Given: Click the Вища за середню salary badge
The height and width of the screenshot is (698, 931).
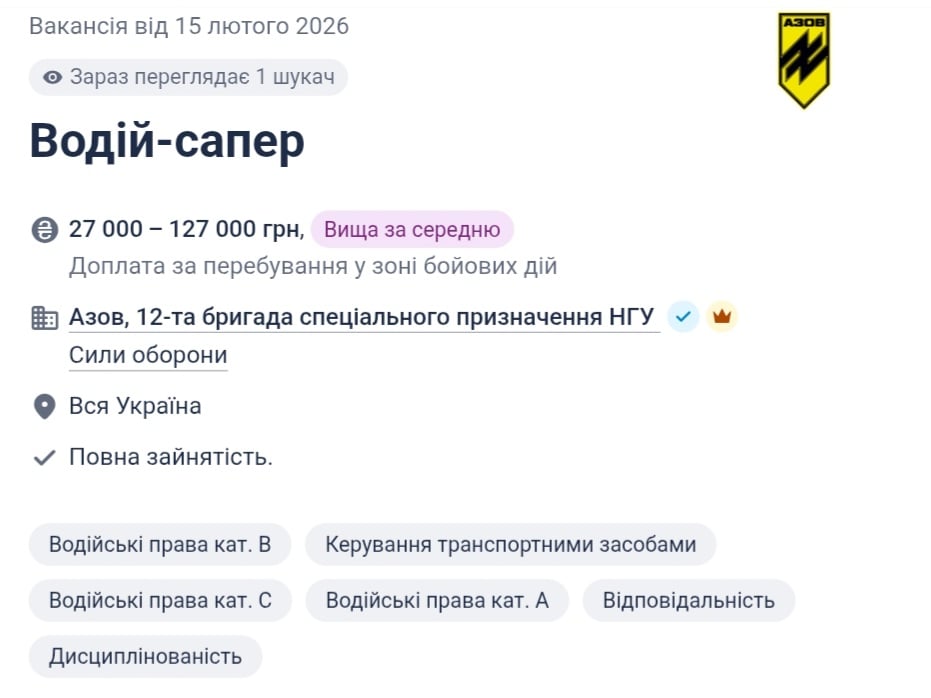Looking at the screenshot, I should (410, 229).
